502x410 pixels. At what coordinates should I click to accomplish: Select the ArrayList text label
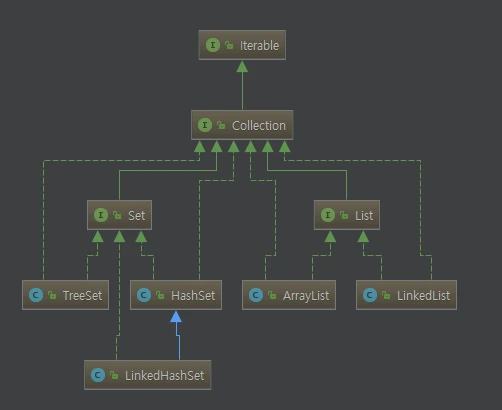tap(306, 296)
